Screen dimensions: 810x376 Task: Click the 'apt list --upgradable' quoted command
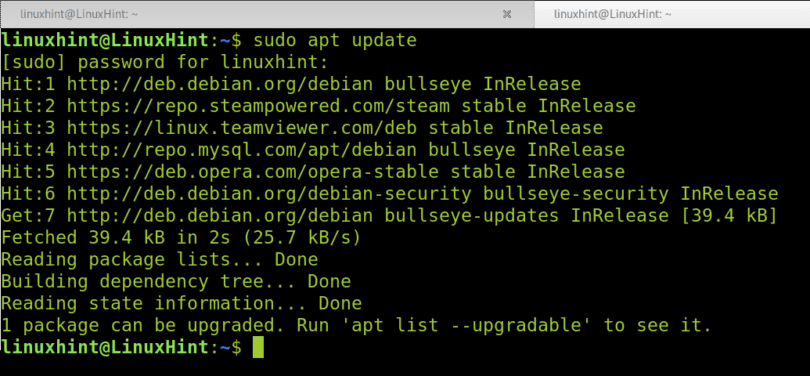[466, 325]
